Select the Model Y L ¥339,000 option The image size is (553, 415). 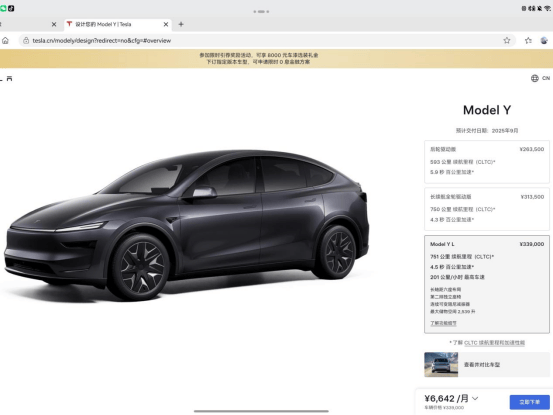pos(487,284)
